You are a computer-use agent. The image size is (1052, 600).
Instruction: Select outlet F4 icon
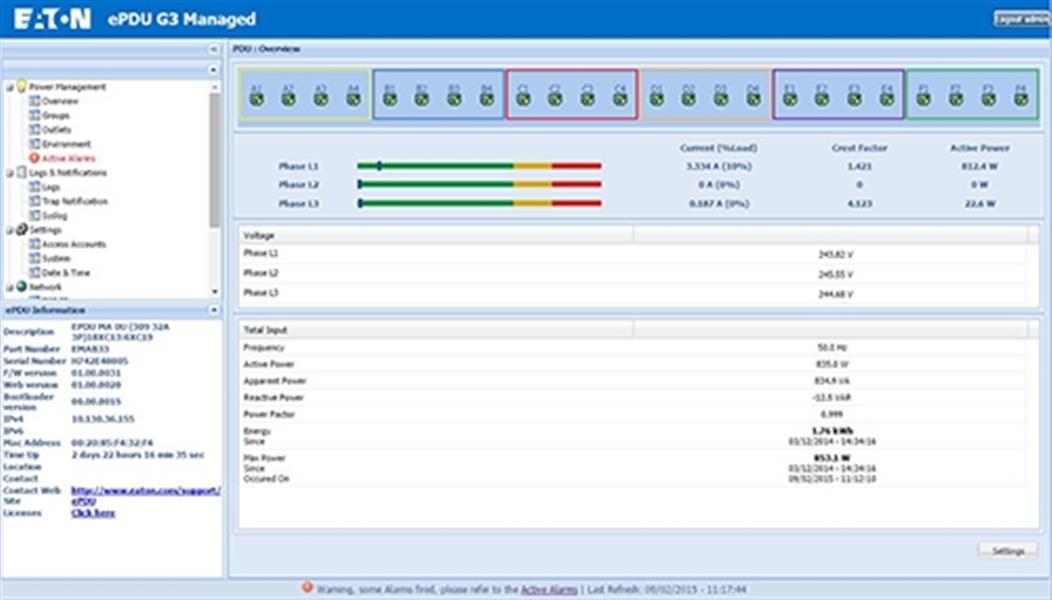(x=1021, y=99)
